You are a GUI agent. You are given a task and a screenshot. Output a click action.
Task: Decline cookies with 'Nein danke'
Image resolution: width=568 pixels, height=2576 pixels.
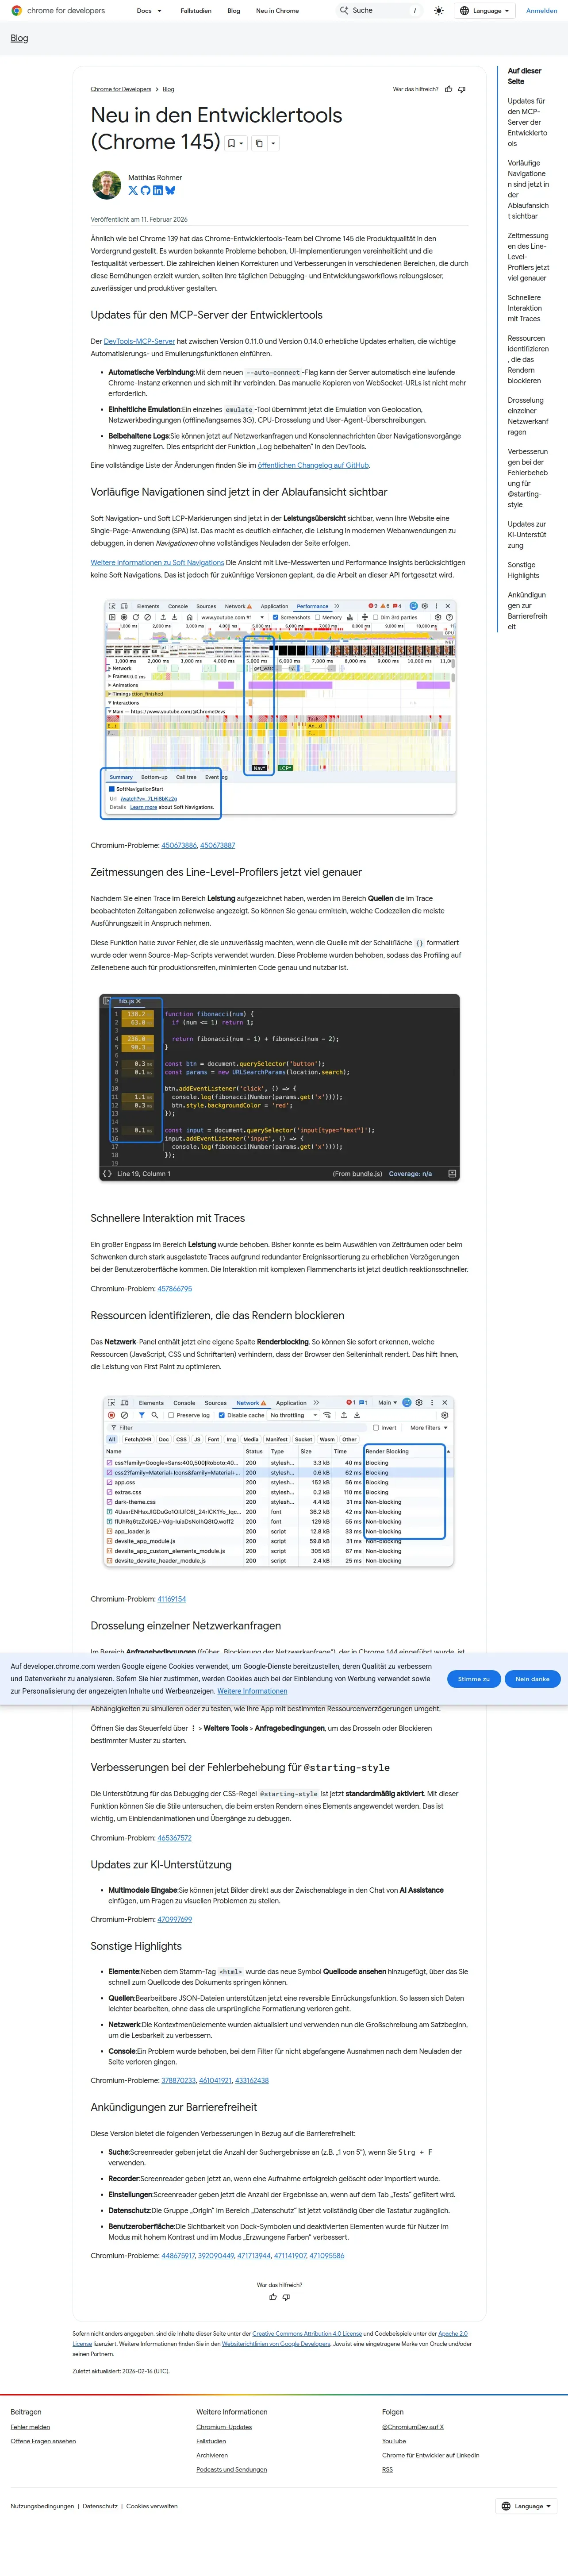(532, 1679)
